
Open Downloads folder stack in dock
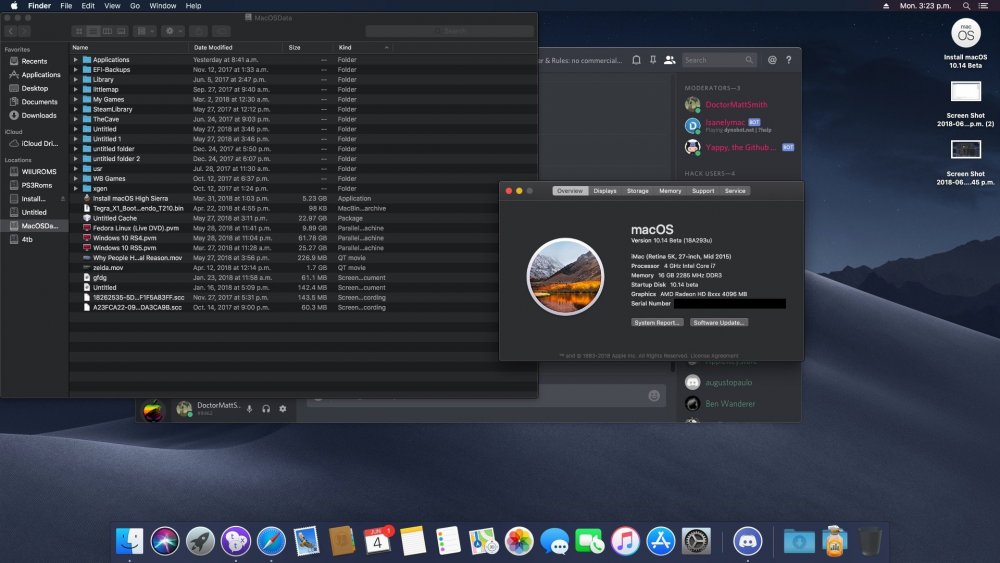point(799,541)
